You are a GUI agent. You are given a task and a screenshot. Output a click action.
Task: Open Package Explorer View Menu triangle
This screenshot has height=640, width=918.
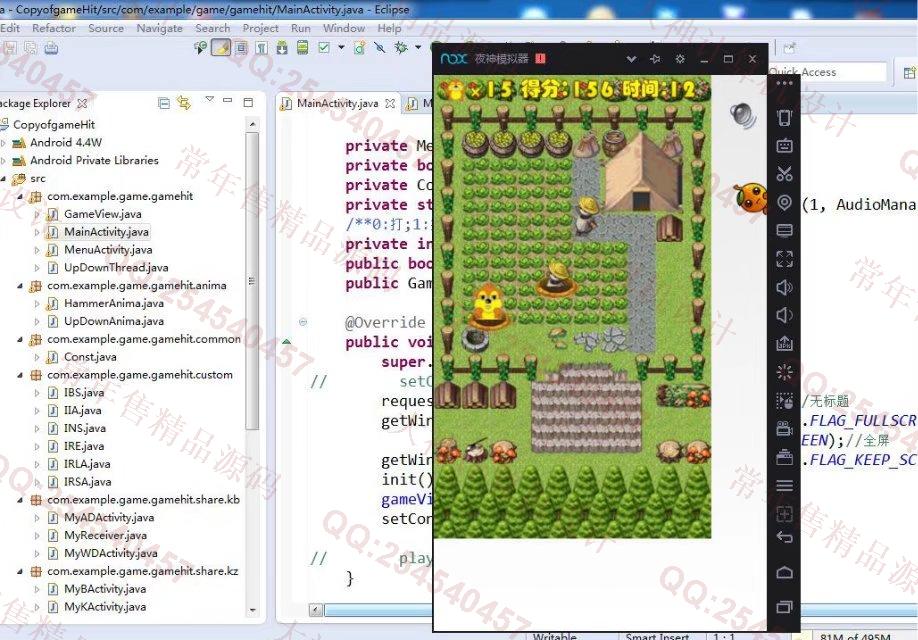coord(210,100)
